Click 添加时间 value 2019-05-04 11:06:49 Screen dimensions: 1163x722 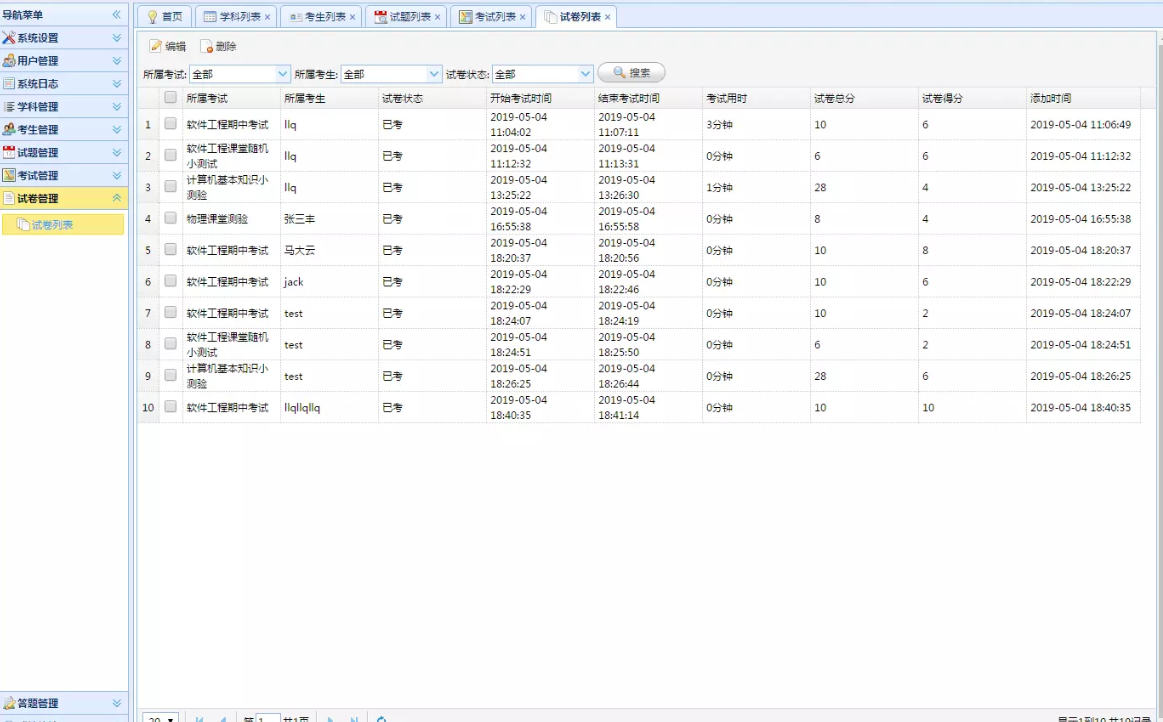click(x=1081, y=125)
